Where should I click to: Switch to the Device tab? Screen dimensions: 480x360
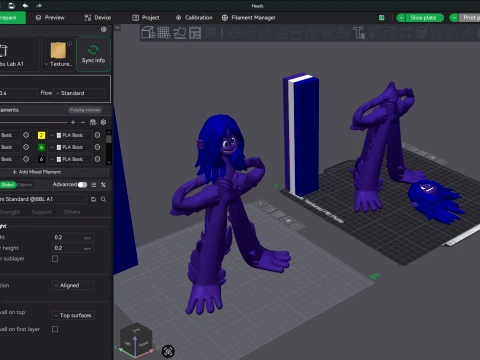(98, 18)
